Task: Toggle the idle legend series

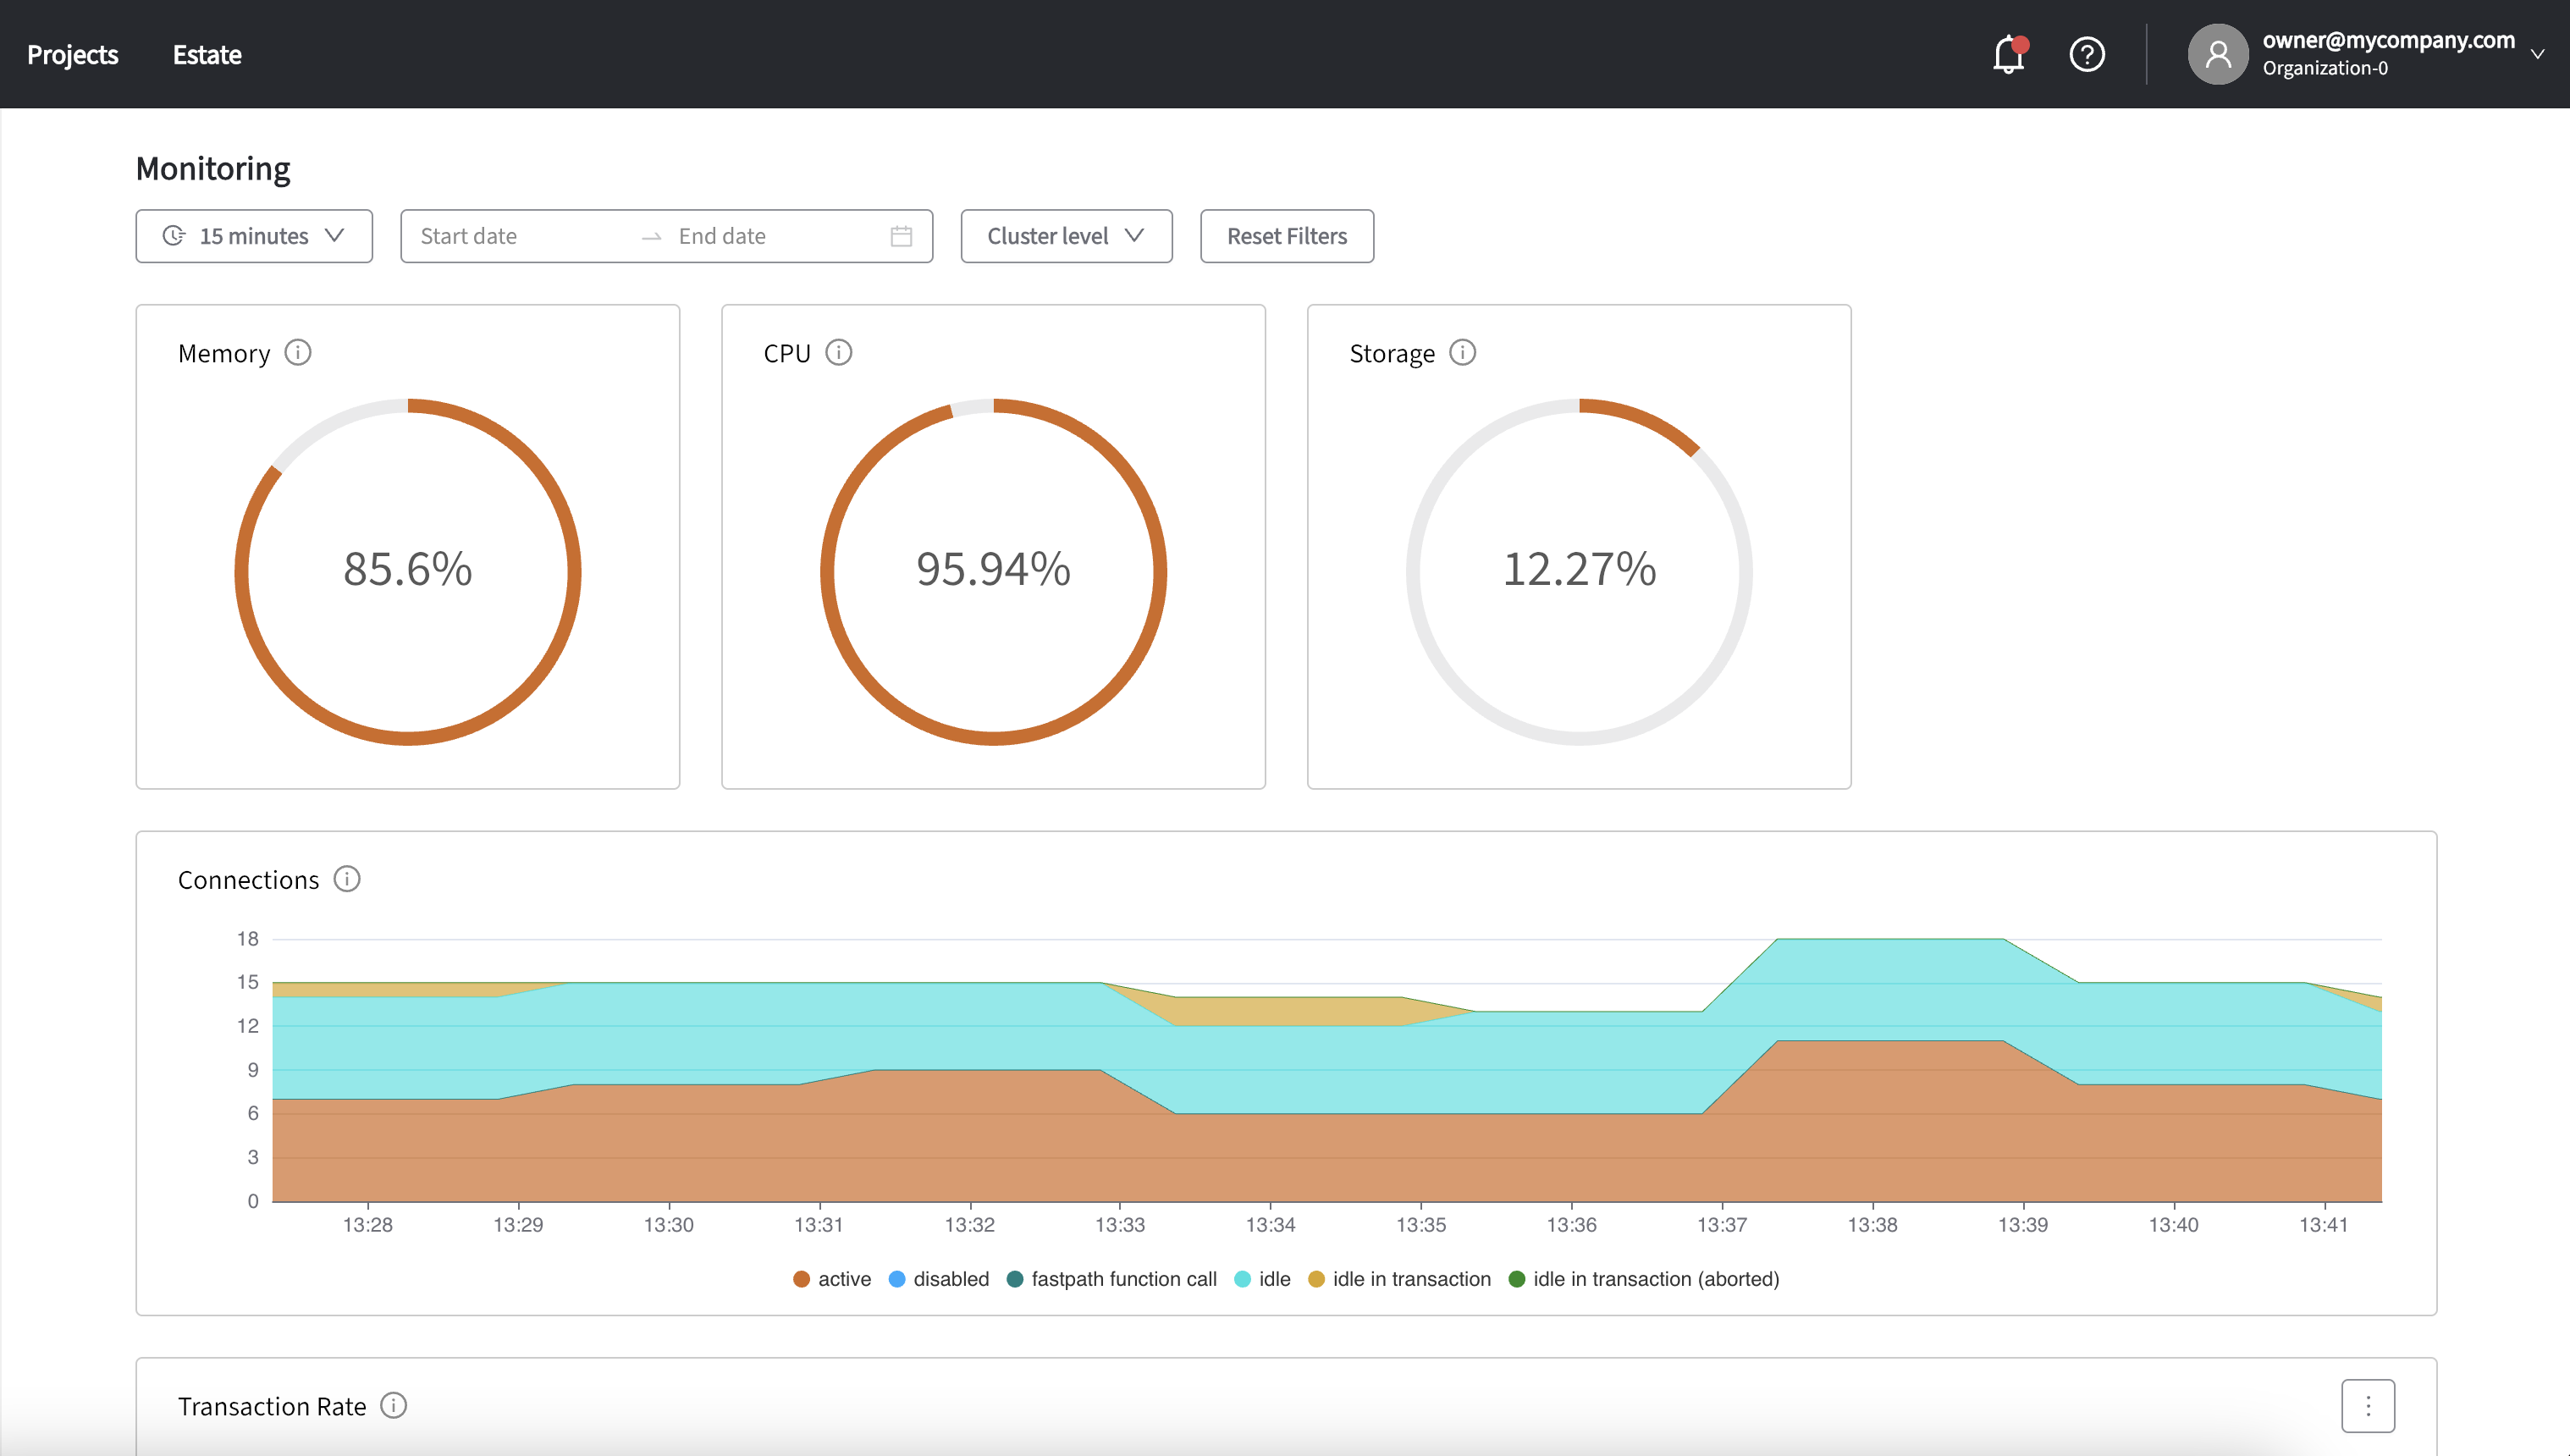Action: [1263, 1279]
